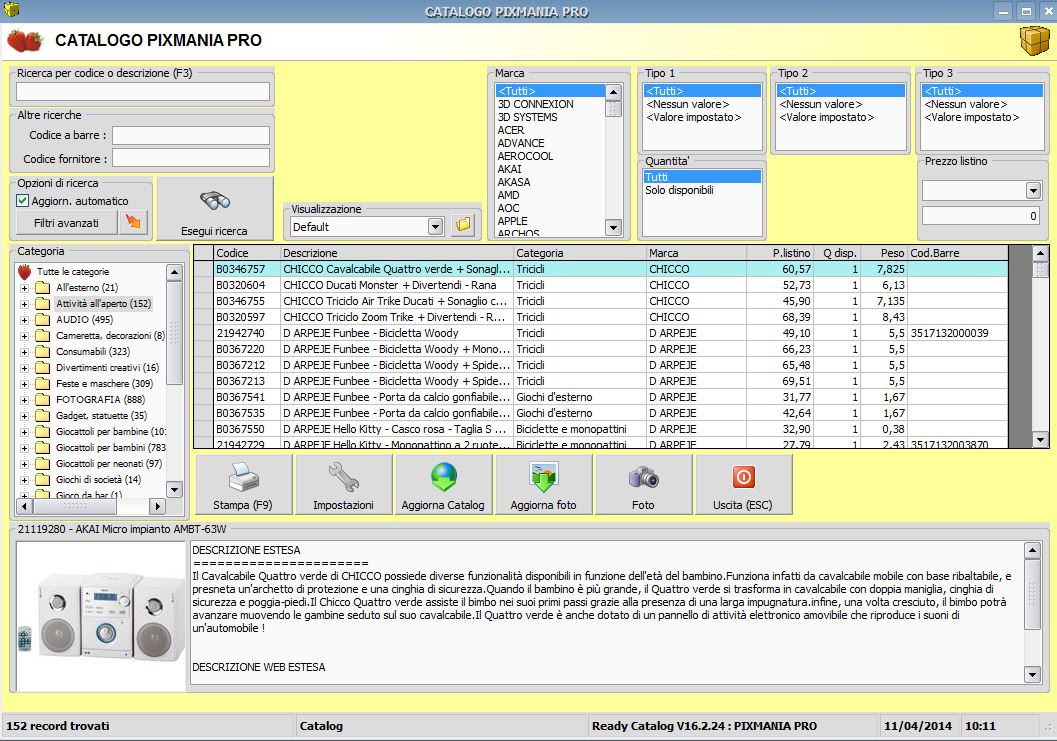Viewport: 1057px width, 741px height.
Task: Click the folder icon for All'esterno (21)
Action: [x=42, y=287]
